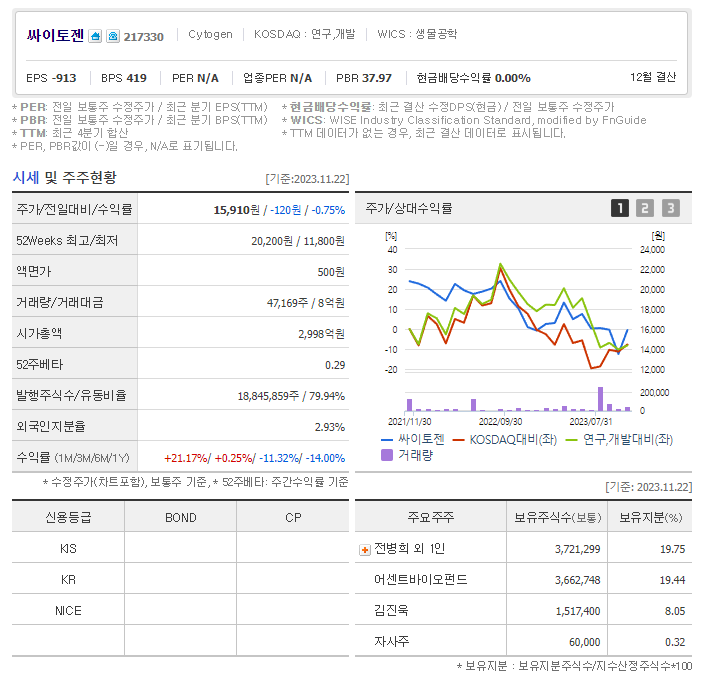Select shareholder 김진욱
This screenshot has width=701, height=673.
click(391, 611)
